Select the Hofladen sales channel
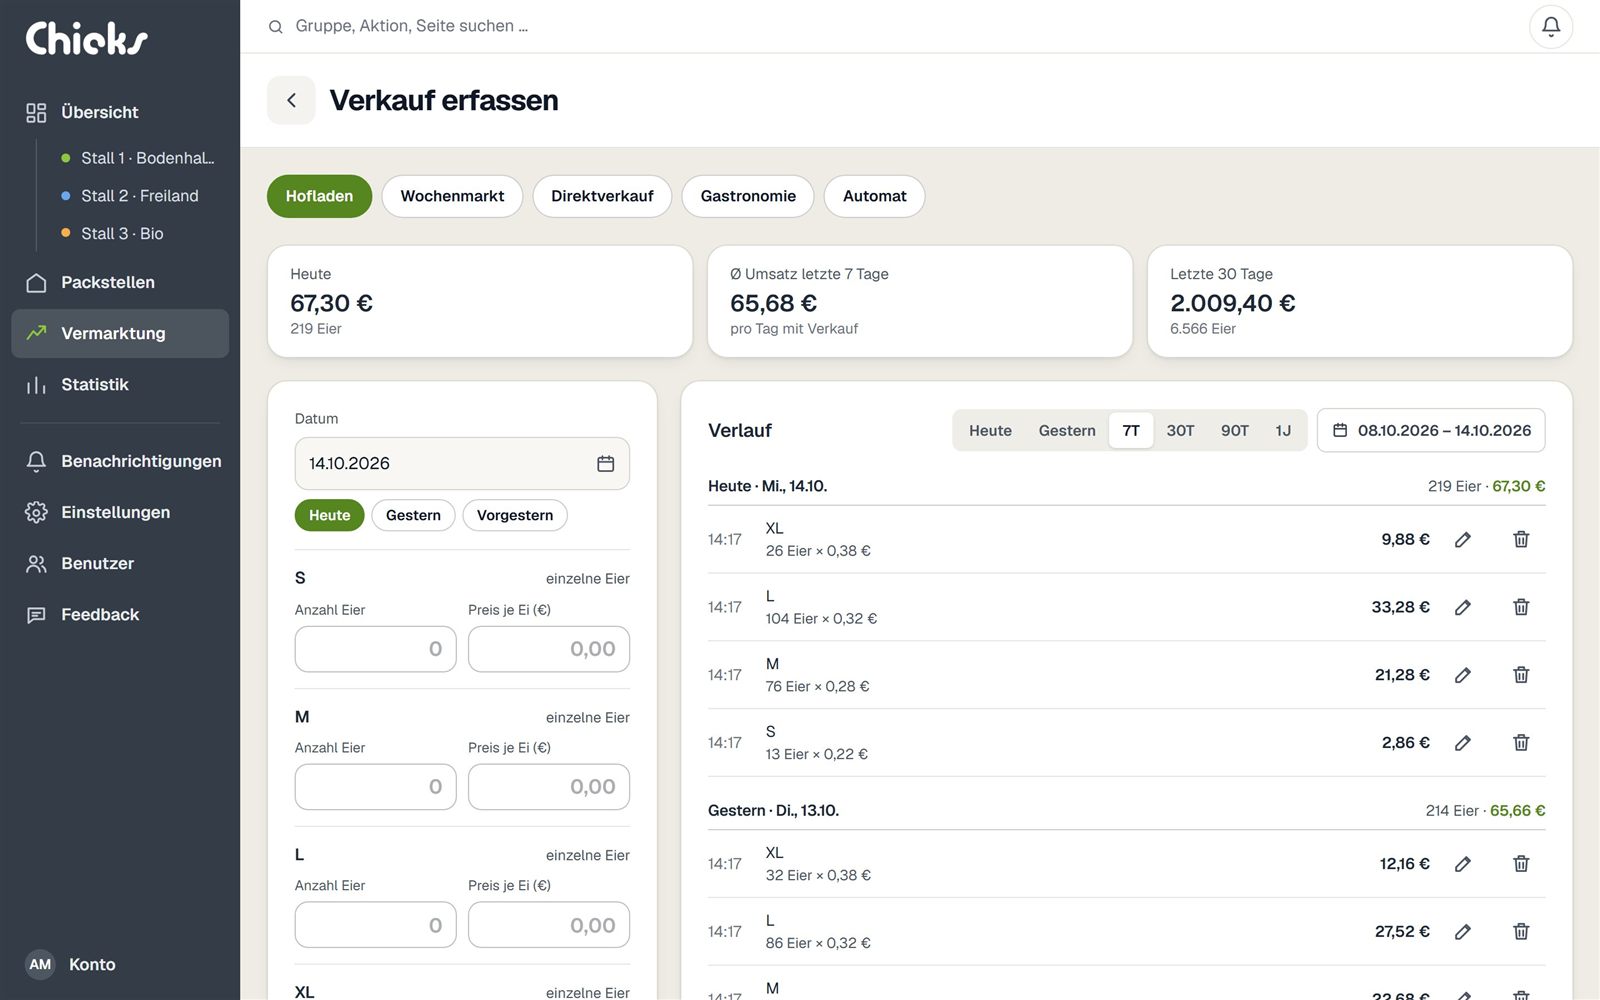1600x1000 pixels. click(319, 196)
